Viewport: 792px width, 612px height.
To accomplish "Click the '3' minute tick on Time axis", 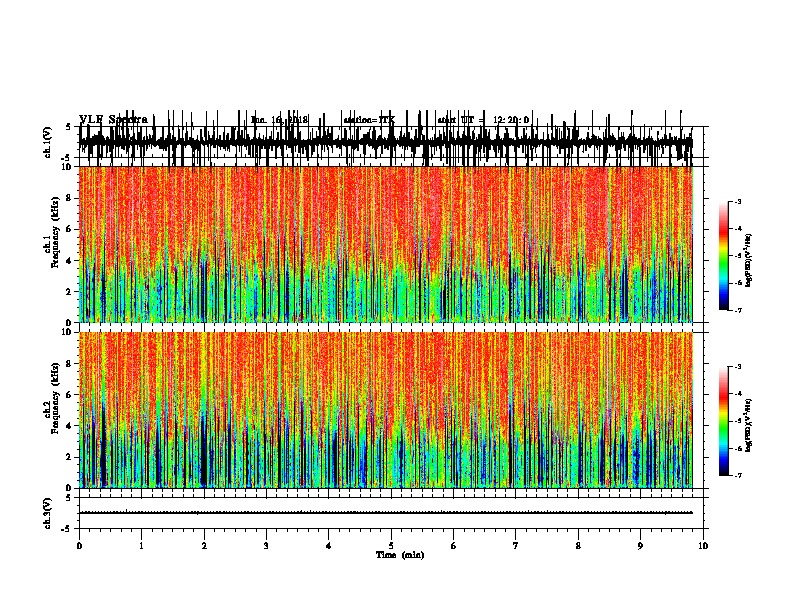I will [x=266, y=546].
